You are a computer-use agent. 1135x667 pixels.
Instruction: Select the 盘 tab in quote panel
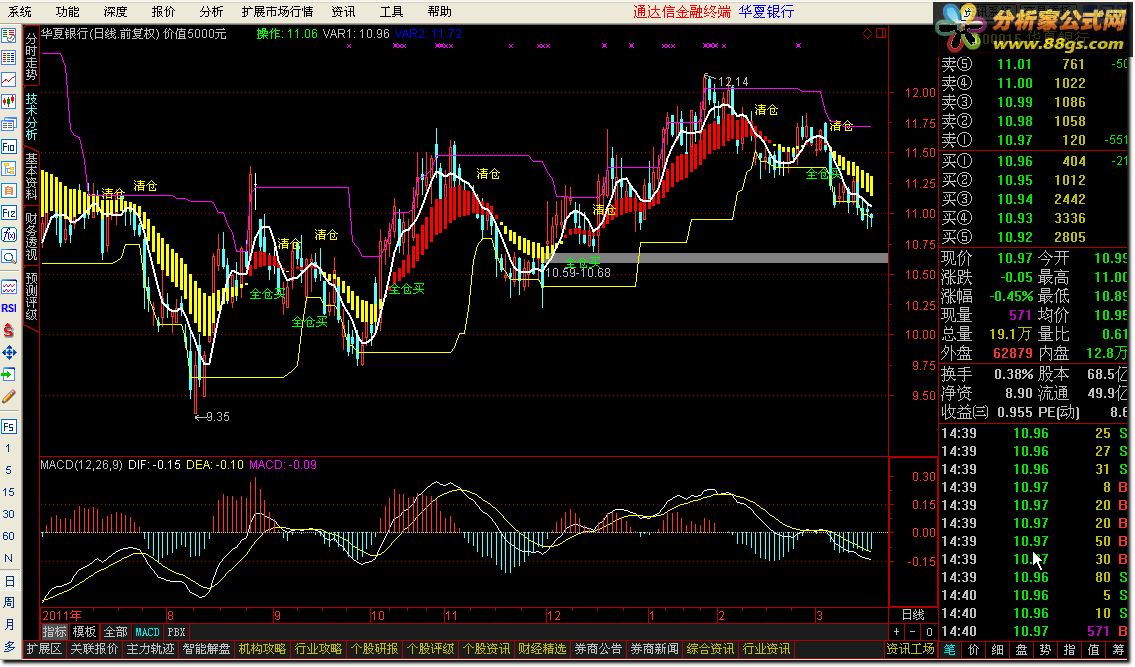1021,650
